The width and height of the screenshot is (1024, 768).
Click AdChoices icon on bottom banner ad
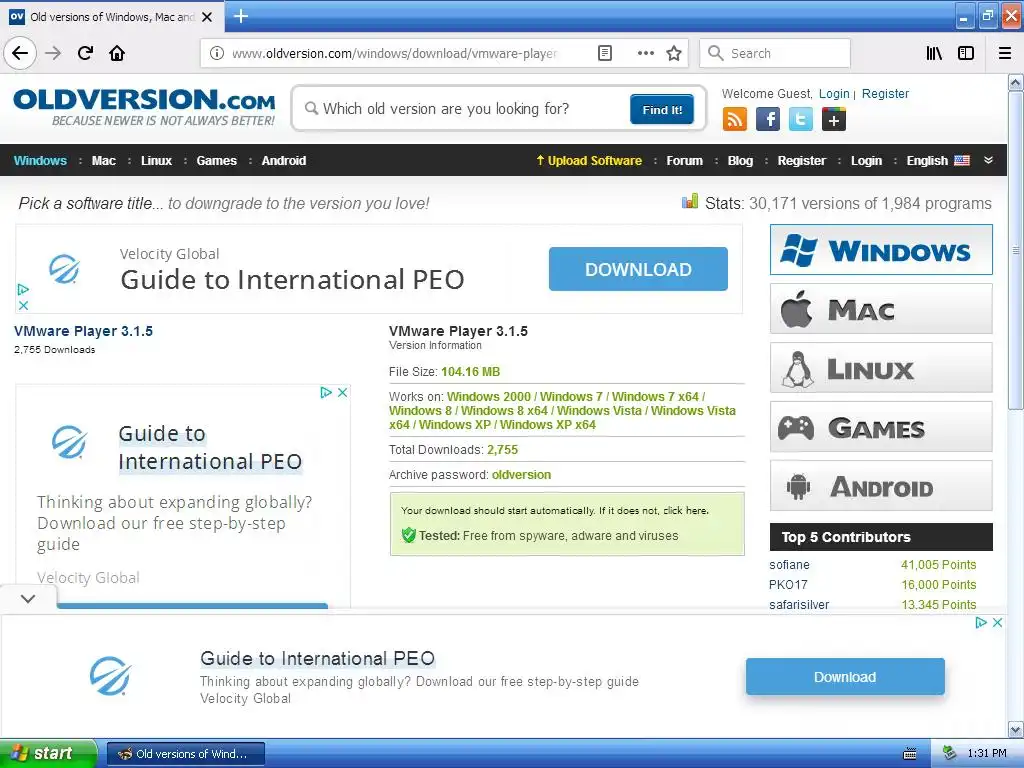[981, 622]
